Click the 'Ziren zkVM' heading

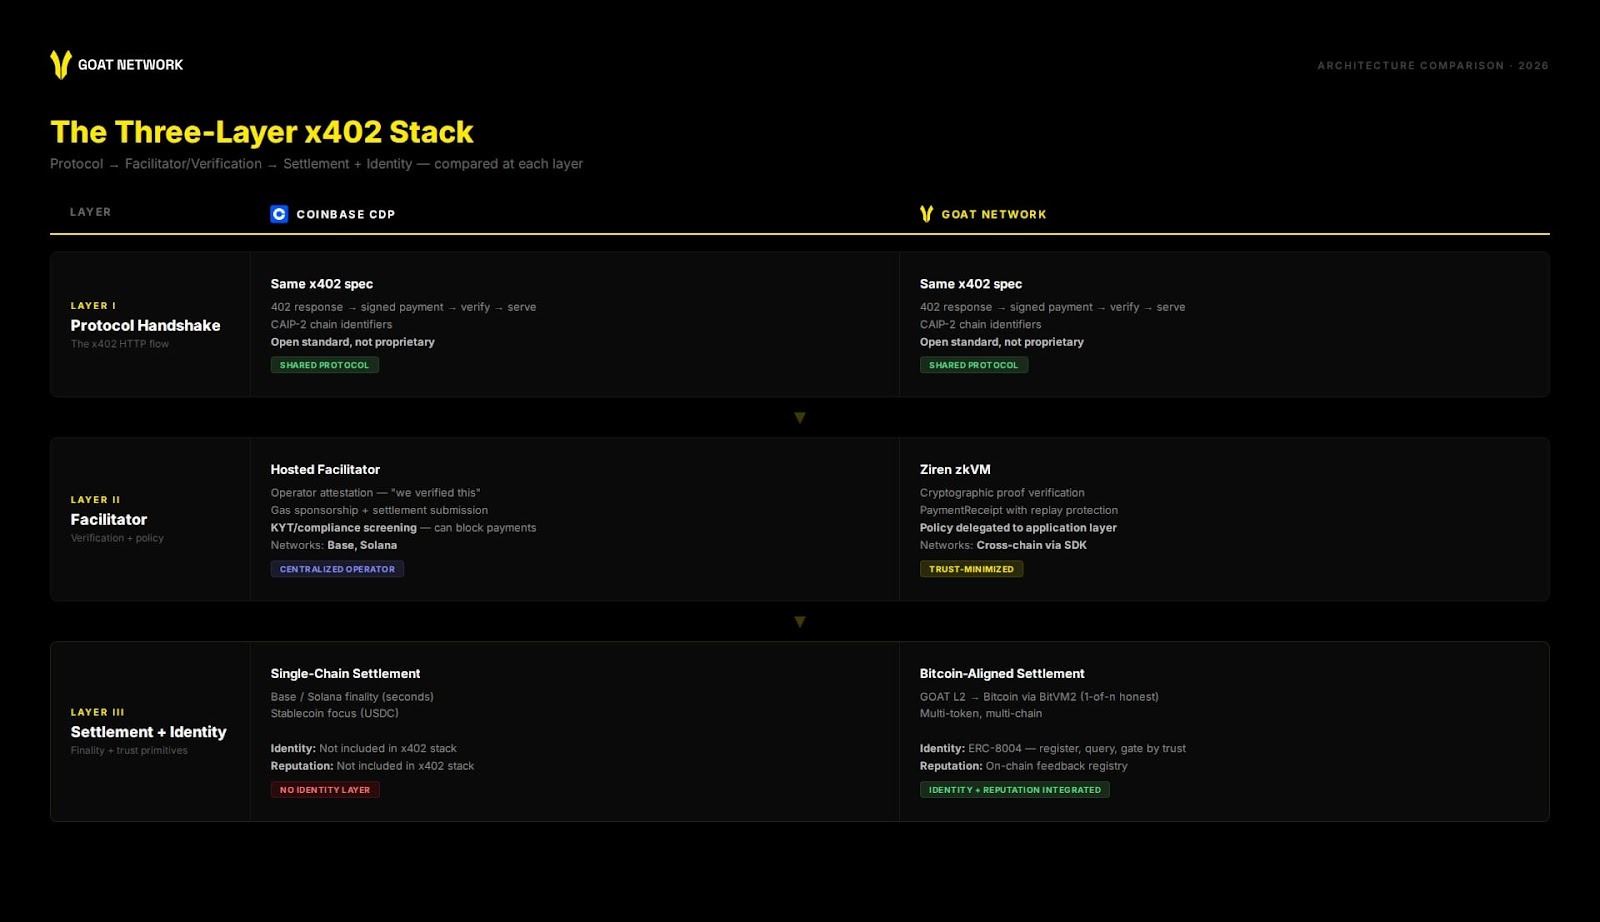(955, 469)
